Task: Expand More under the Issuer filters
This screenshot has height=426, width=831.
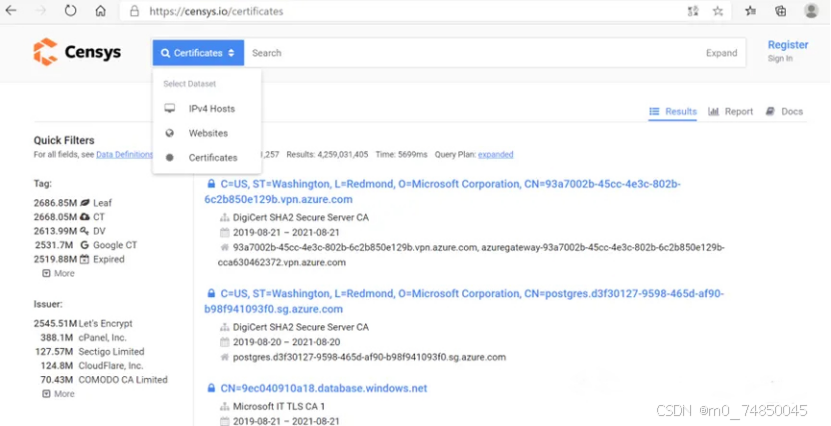Action: [x=59, y=394]
